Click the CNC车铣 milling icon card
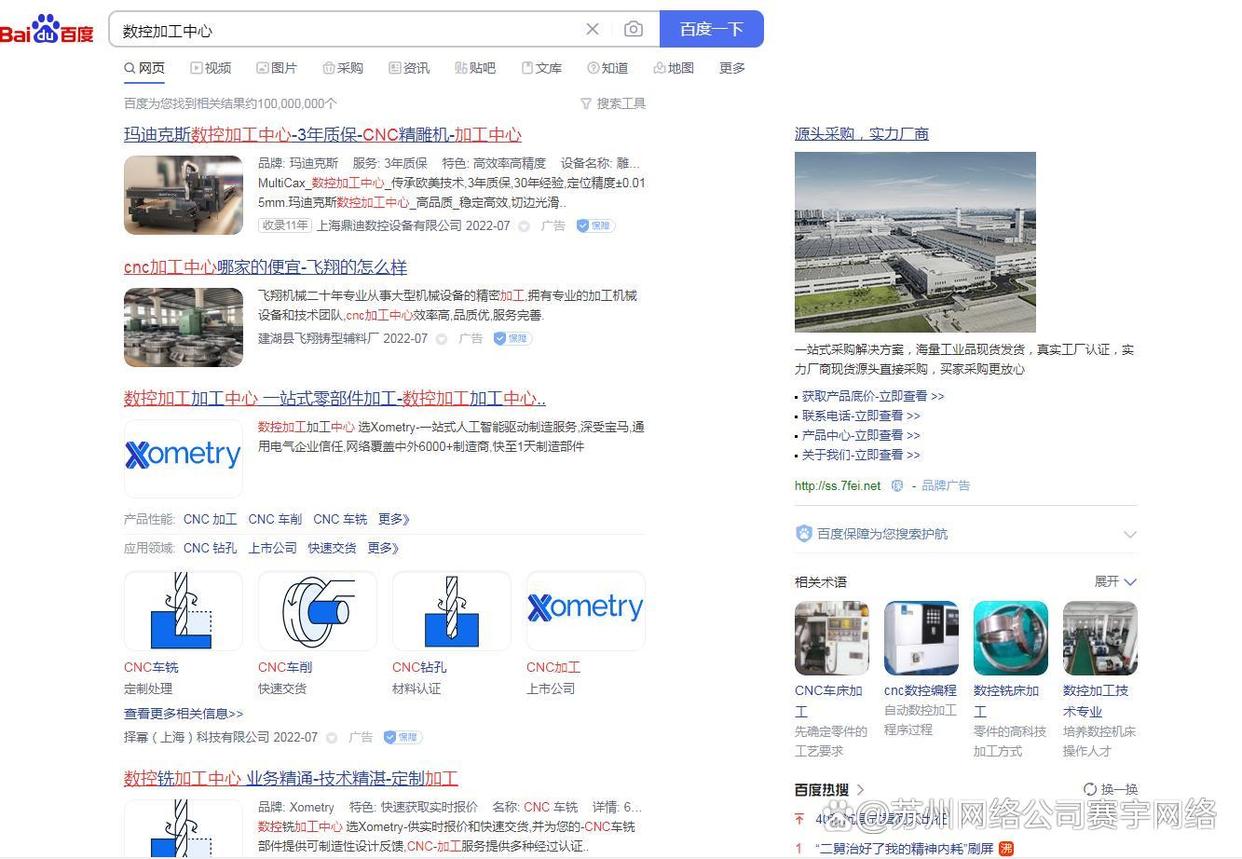Viewport: 1242px width, 859px height. 183,611
